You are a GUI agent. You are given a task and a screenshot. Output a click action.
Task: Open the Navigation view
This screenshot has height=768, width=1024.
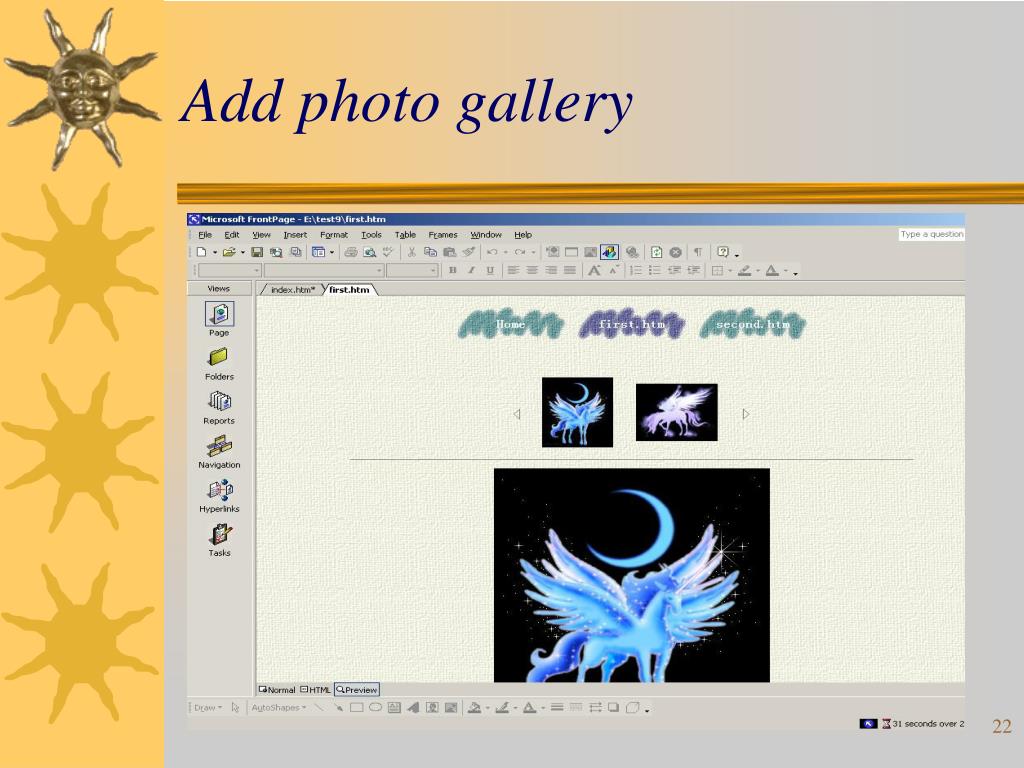coord(219,452)
